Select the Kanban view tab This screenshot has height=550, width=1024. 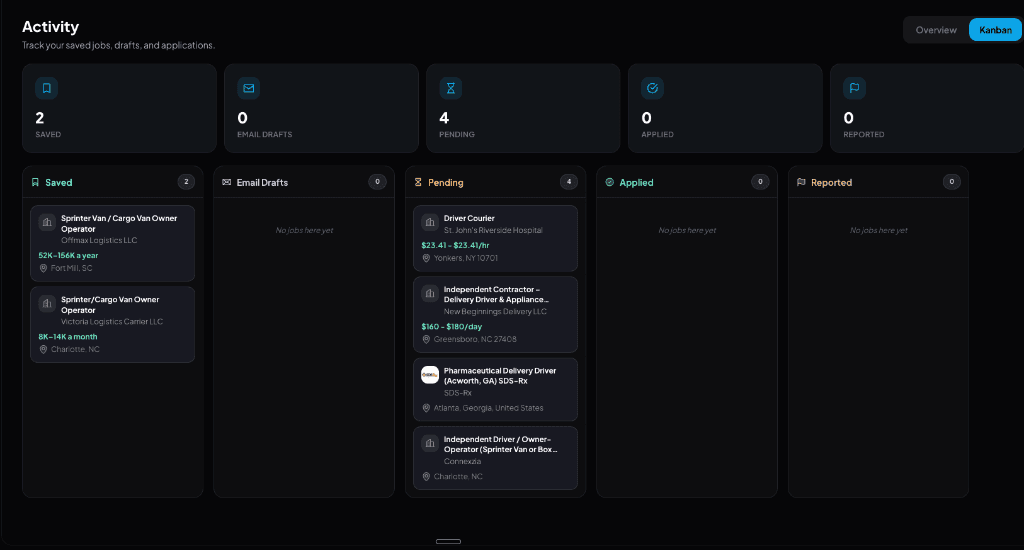point(995,30)
